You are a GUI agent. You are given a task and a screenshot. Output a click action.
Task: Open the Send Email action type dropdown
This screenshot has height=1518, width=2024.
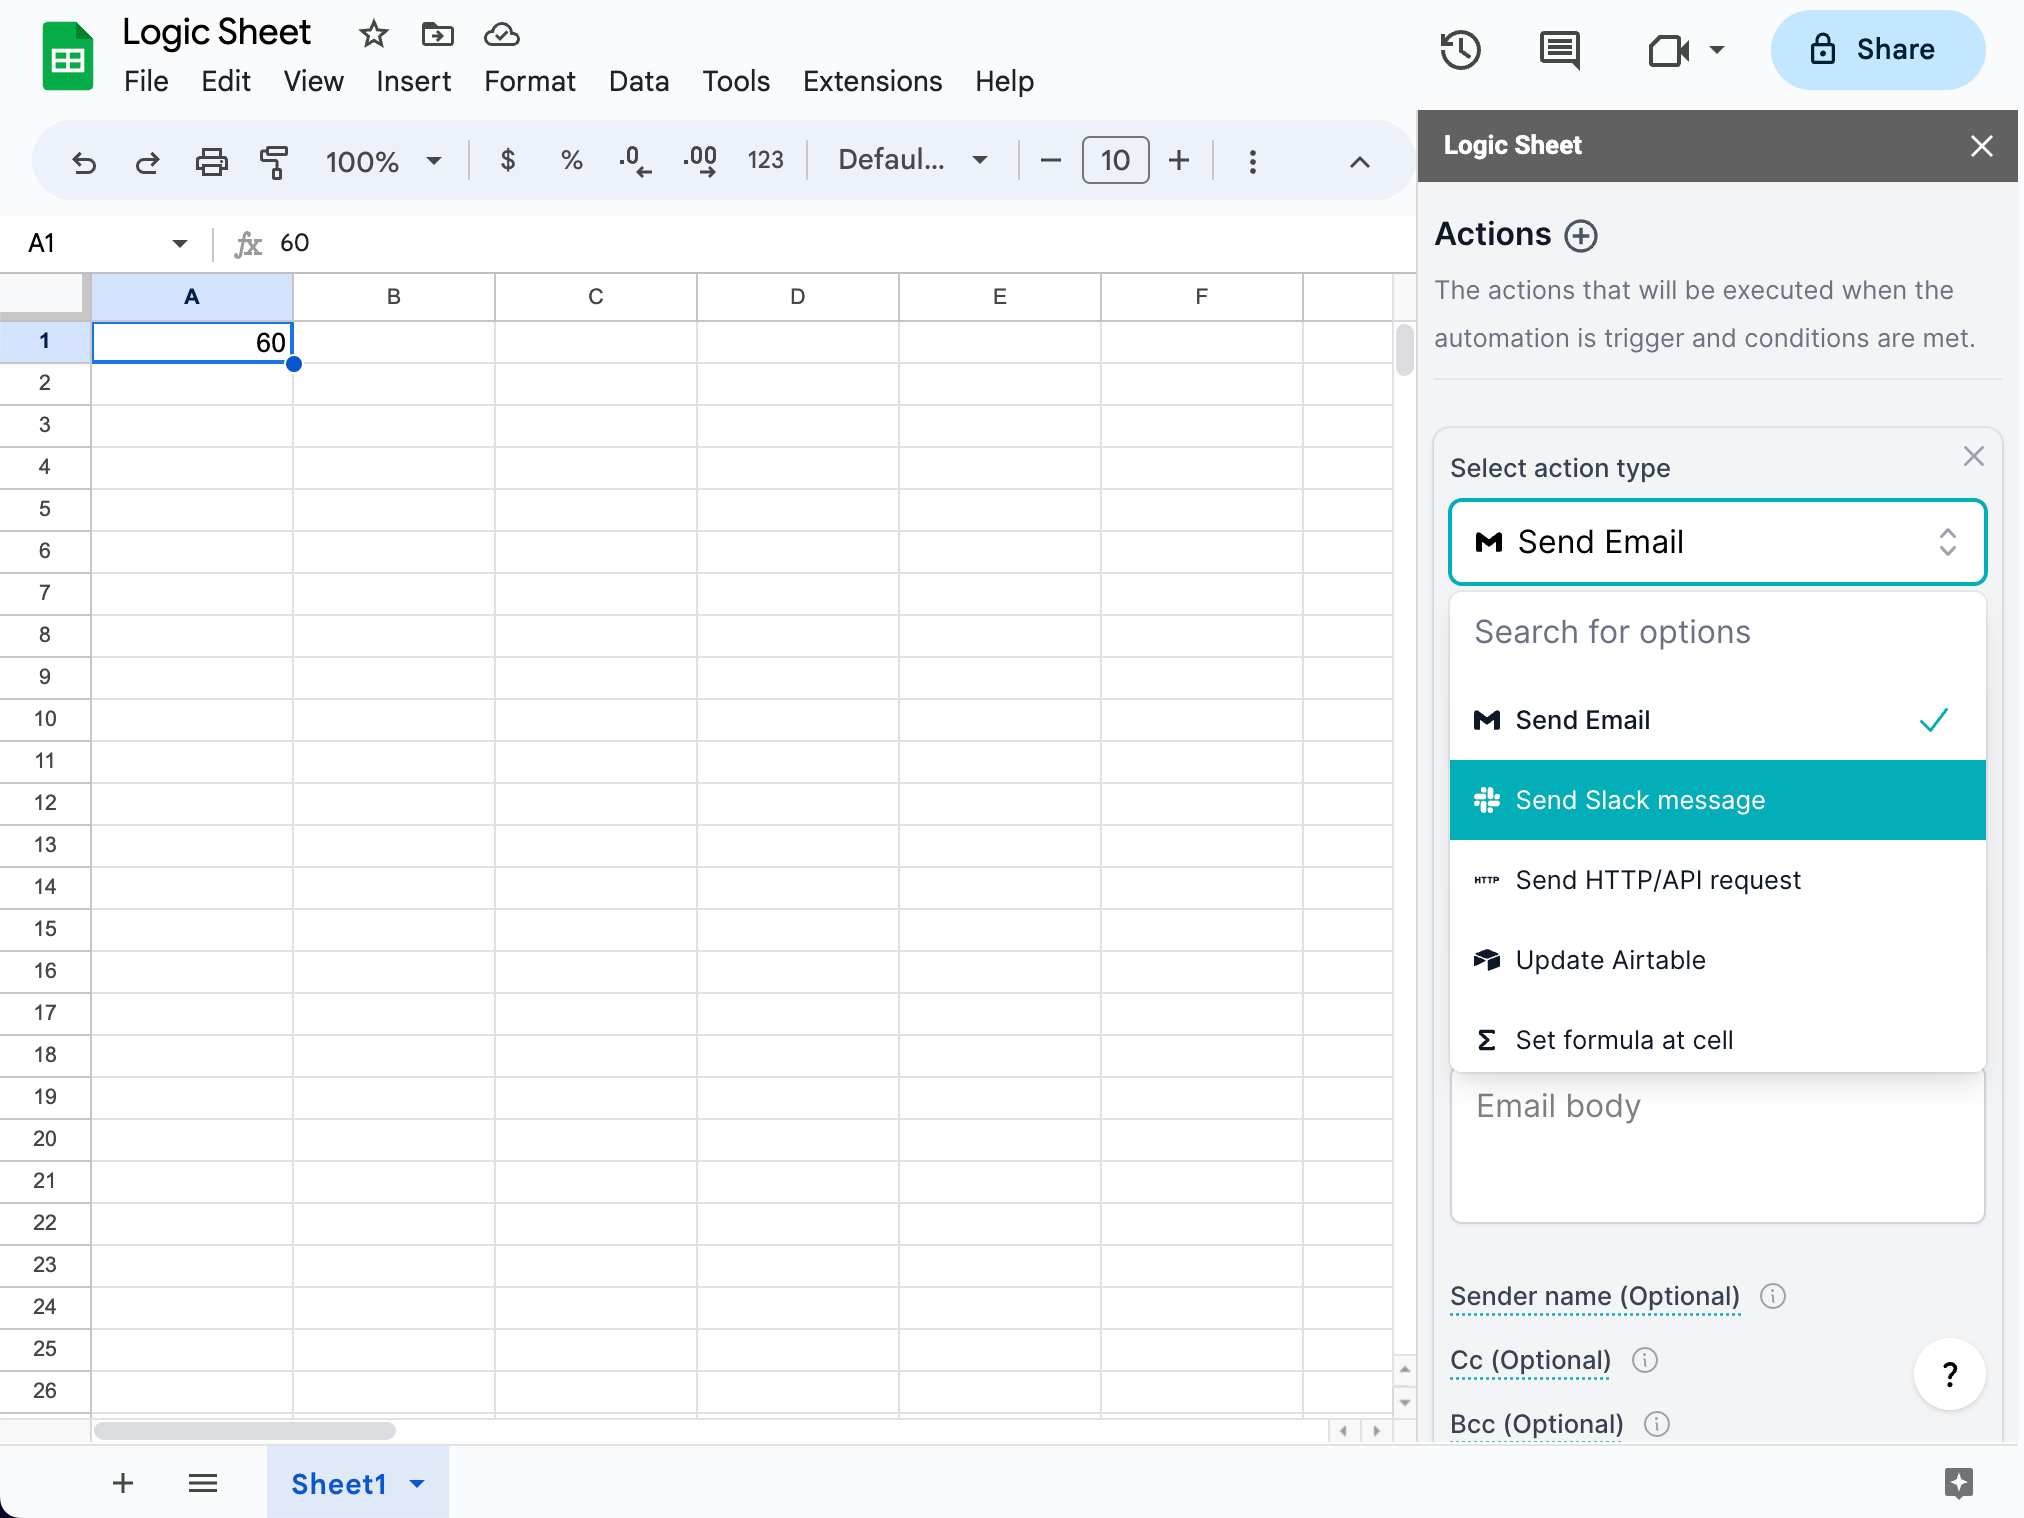[1717, 542]
